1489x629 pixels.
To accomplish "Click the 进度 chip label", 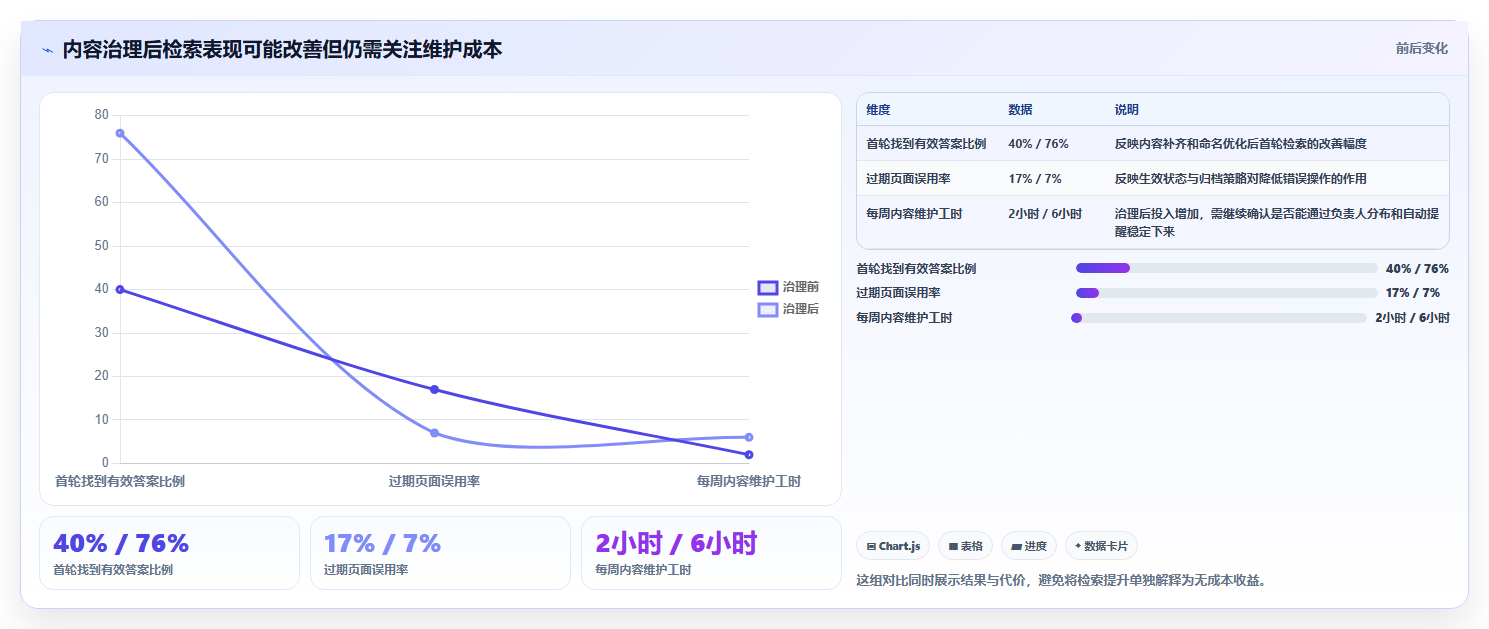I will pyautogui.click(x=1035, y=546).
